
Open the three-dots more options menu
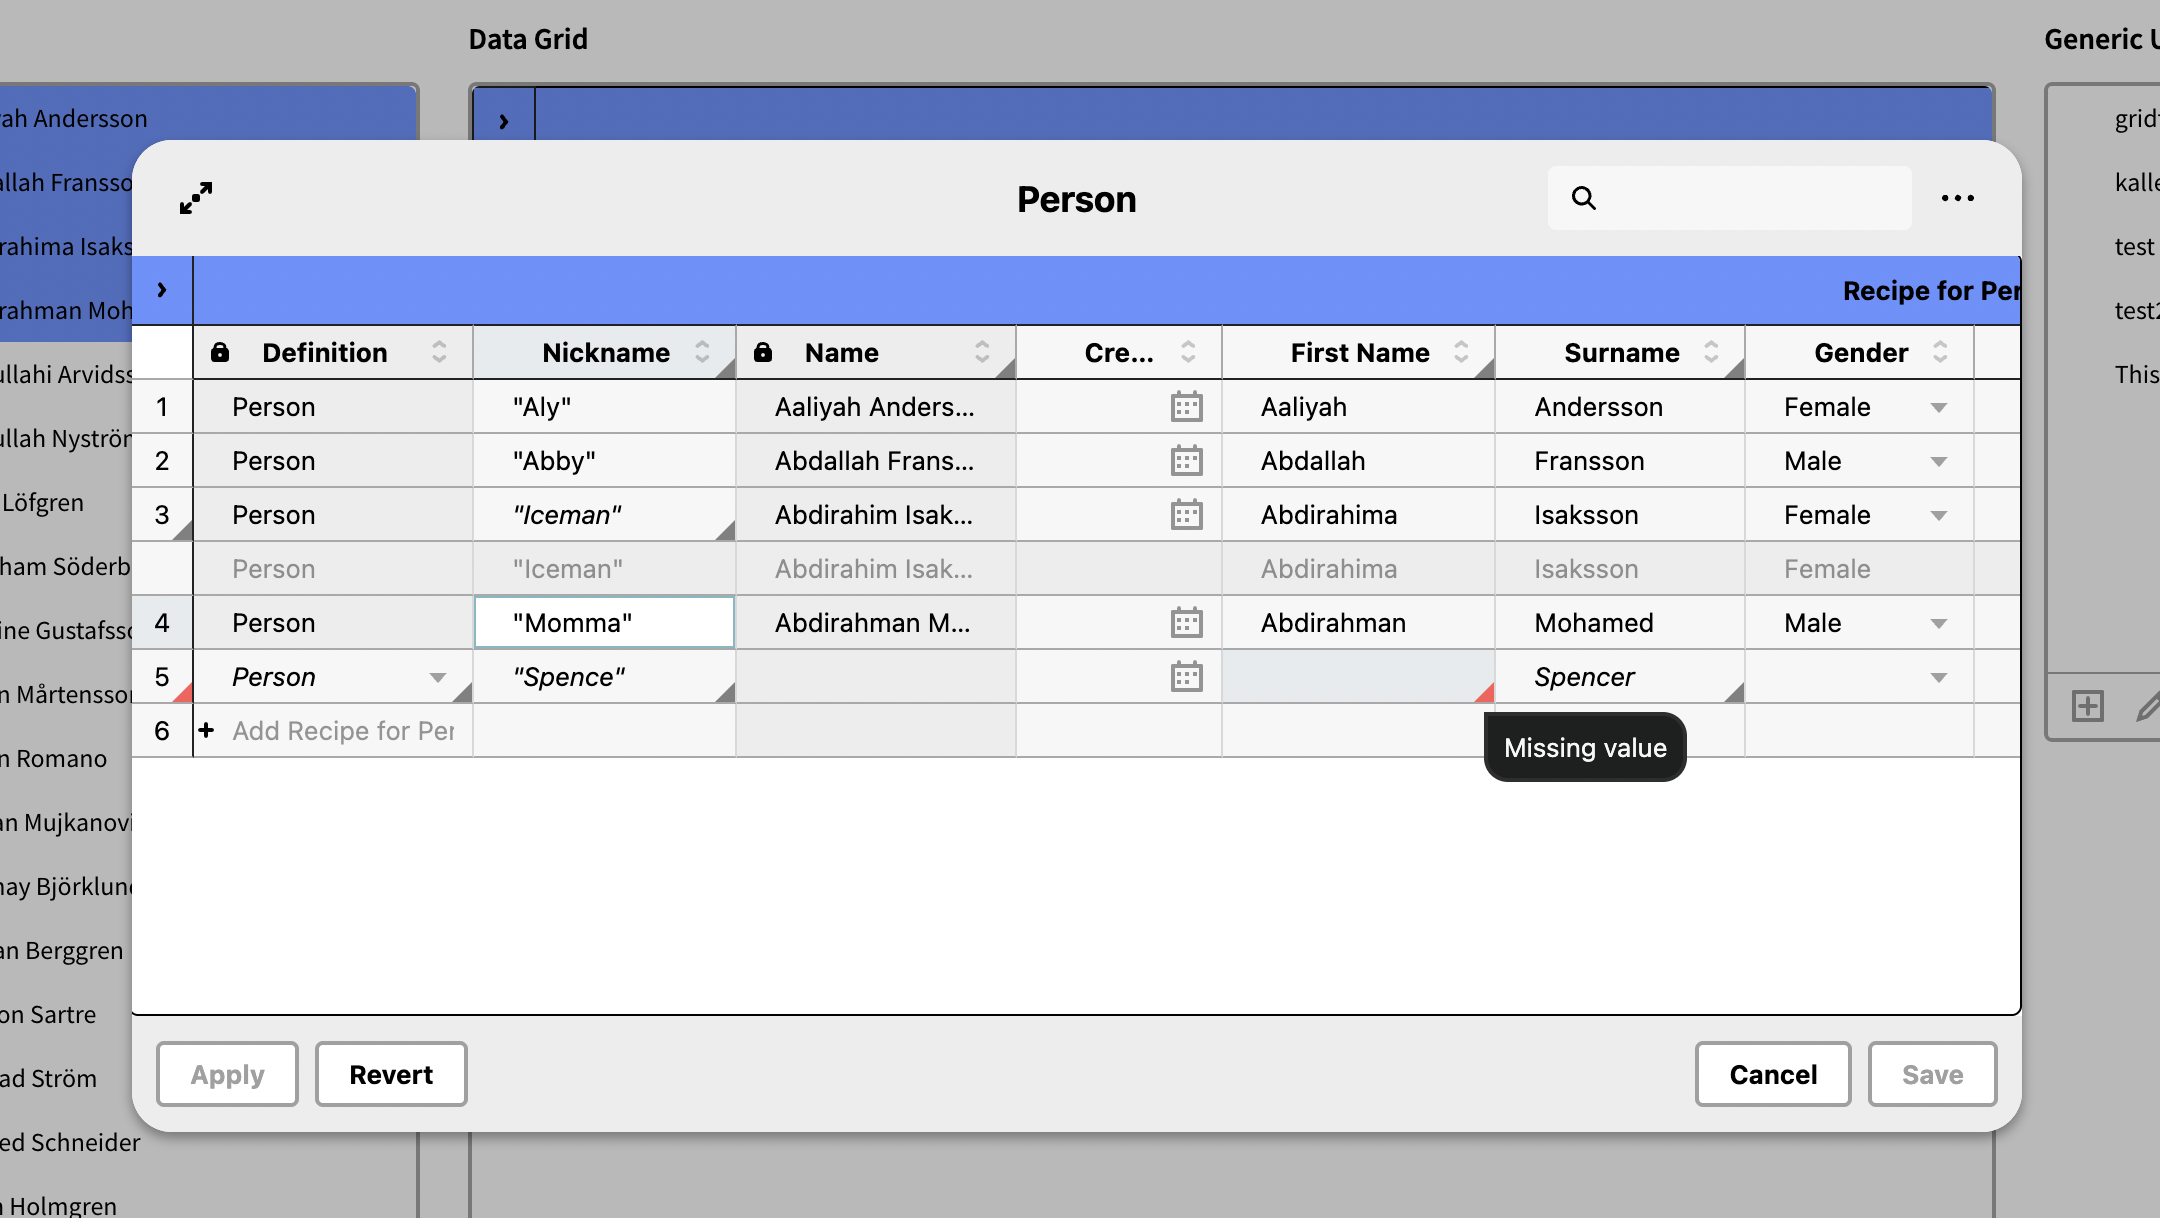[x=1957, y=198]
